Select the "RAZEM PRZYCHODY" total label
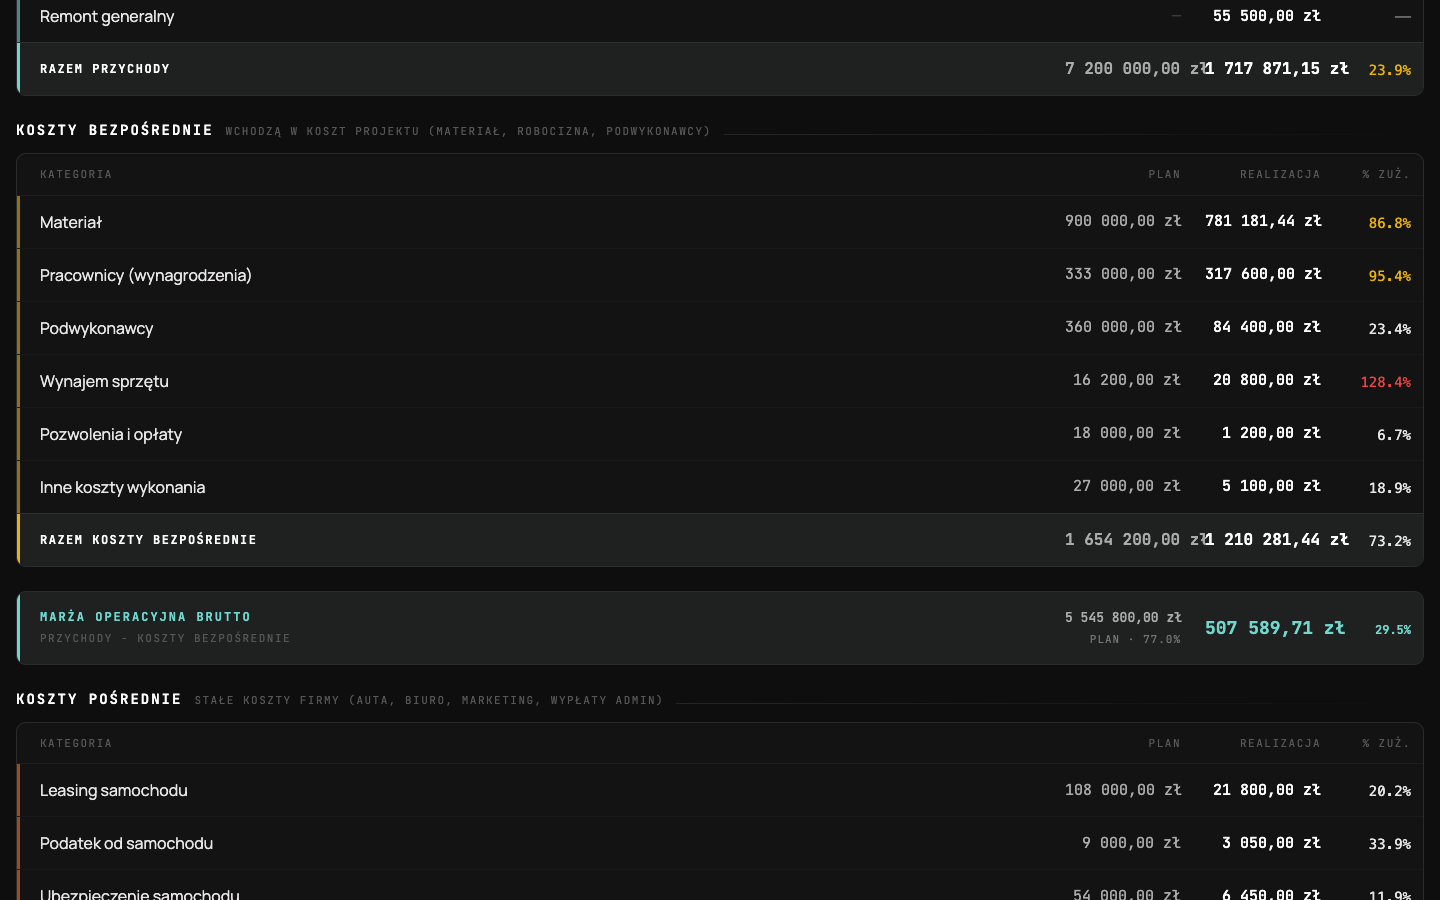1440x900 pixels. [x=105, y=69]
